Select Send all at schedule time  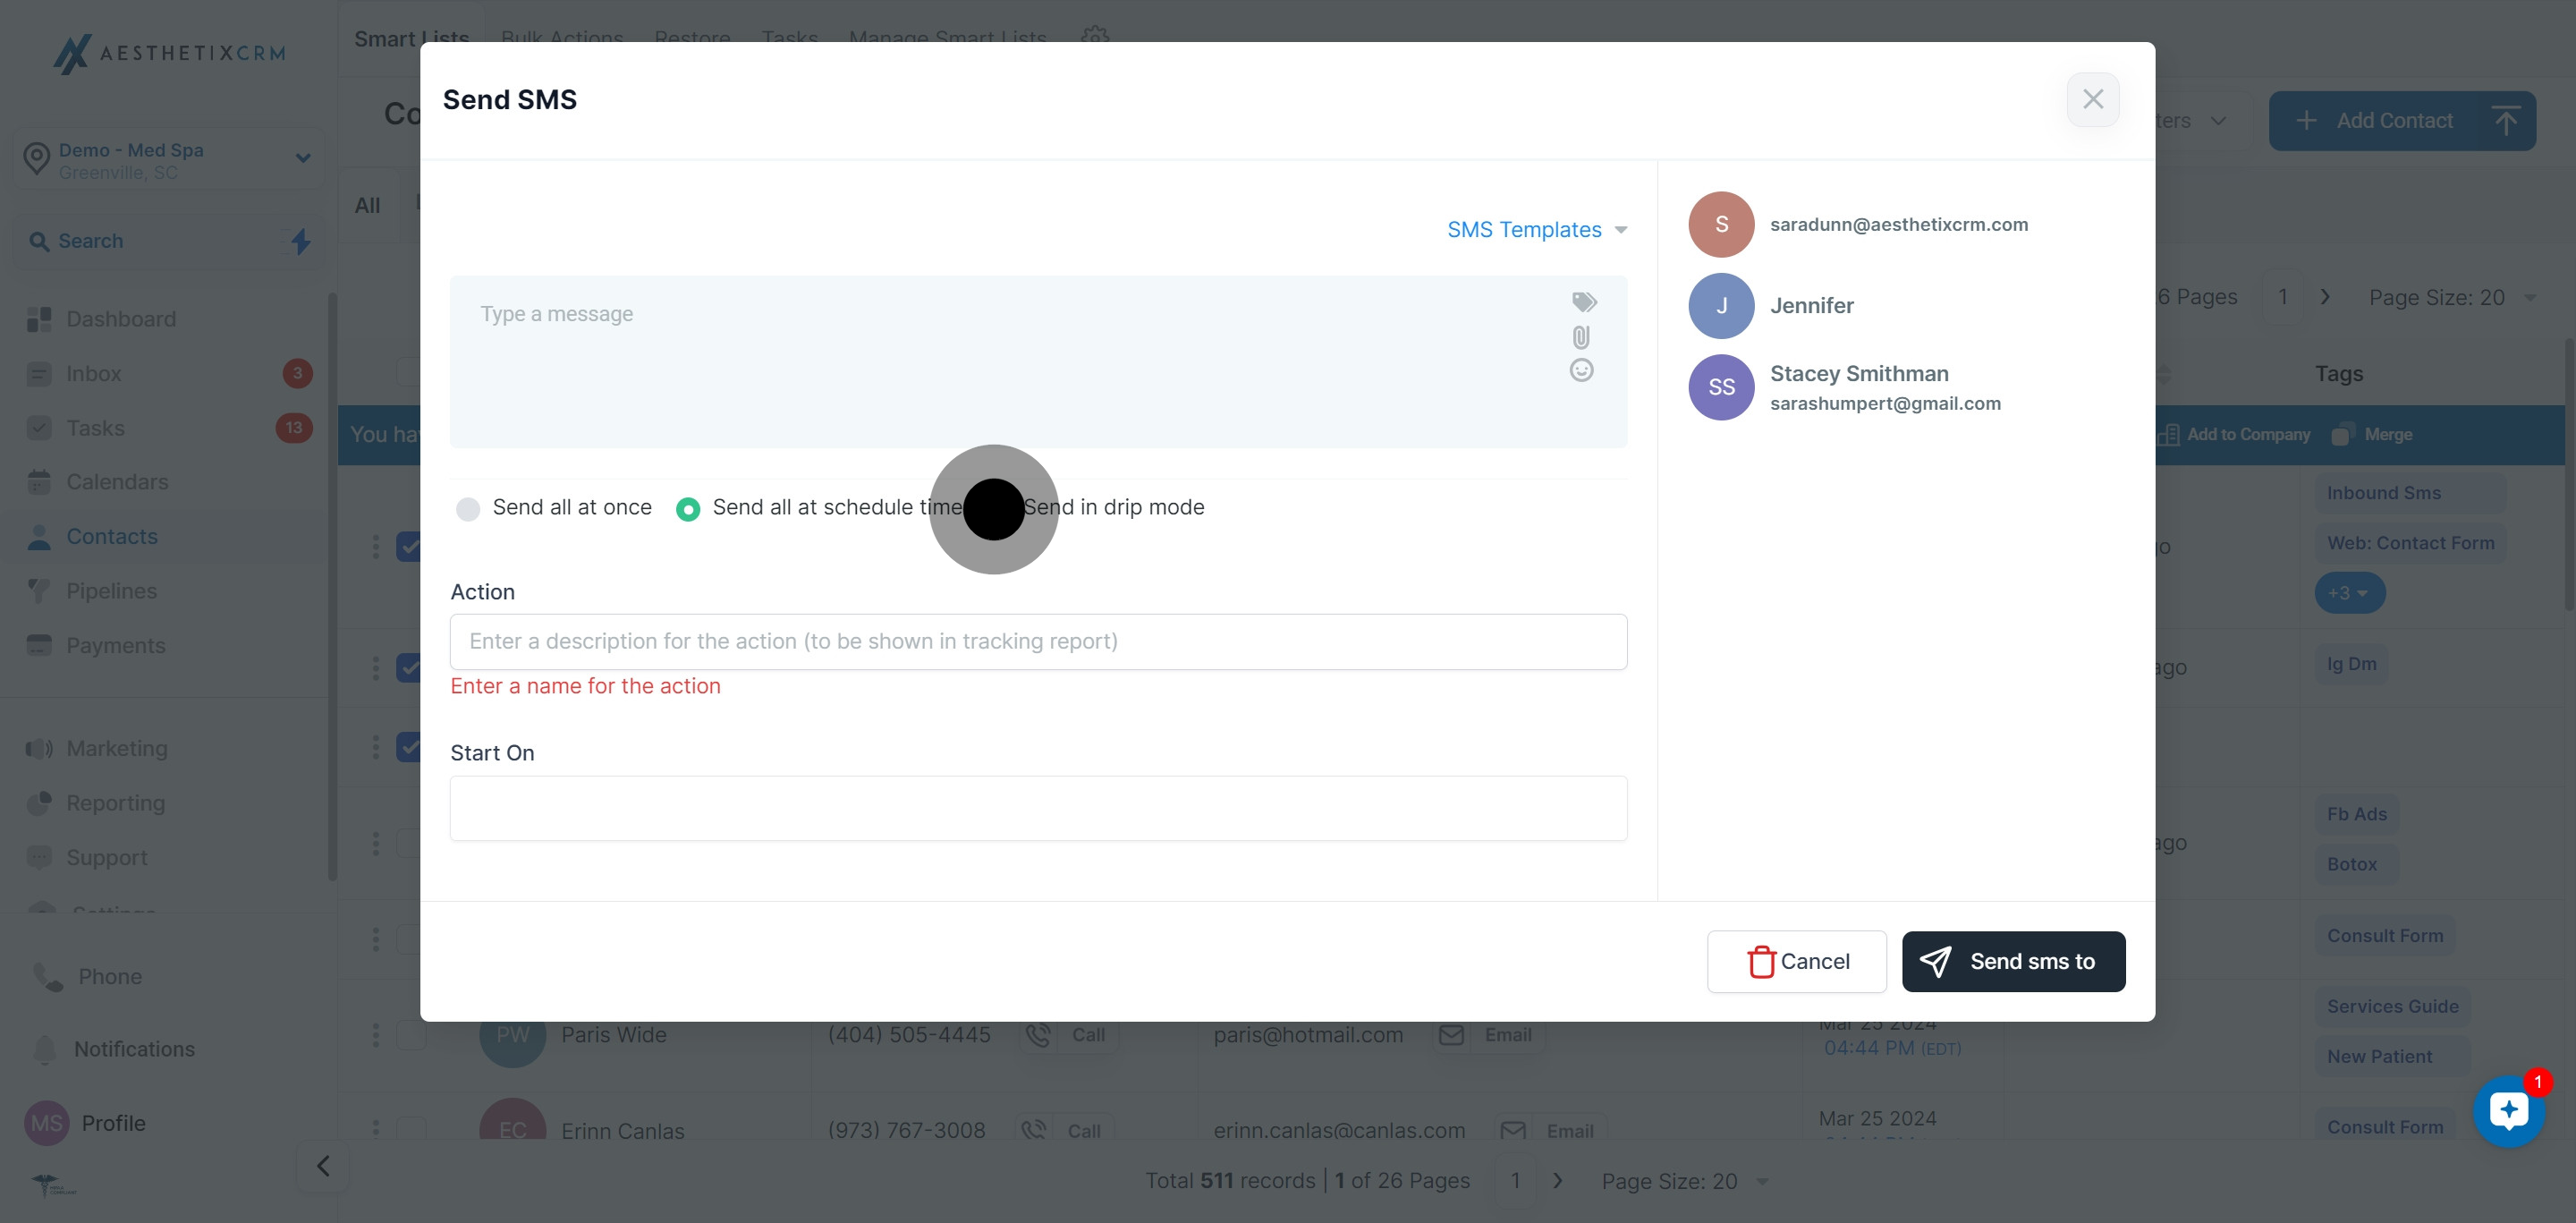point(688,509)
